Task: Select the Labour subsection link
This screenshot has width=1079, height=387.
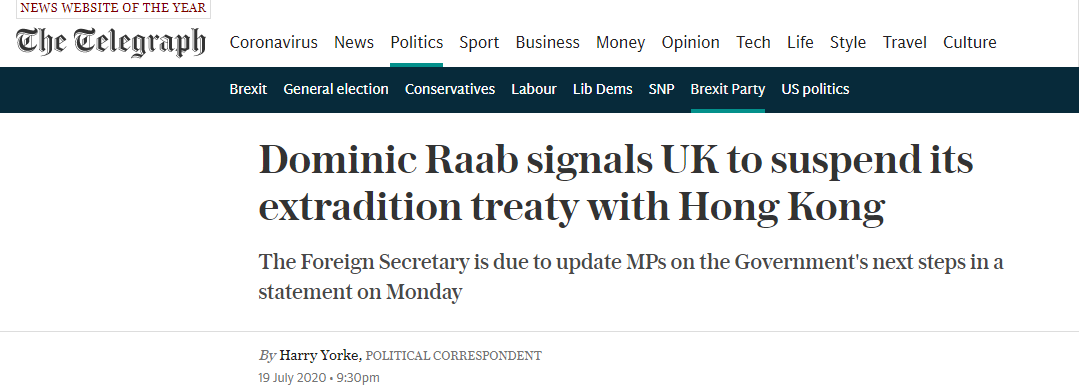Action: pyautogui.click(x=533, y=89)
